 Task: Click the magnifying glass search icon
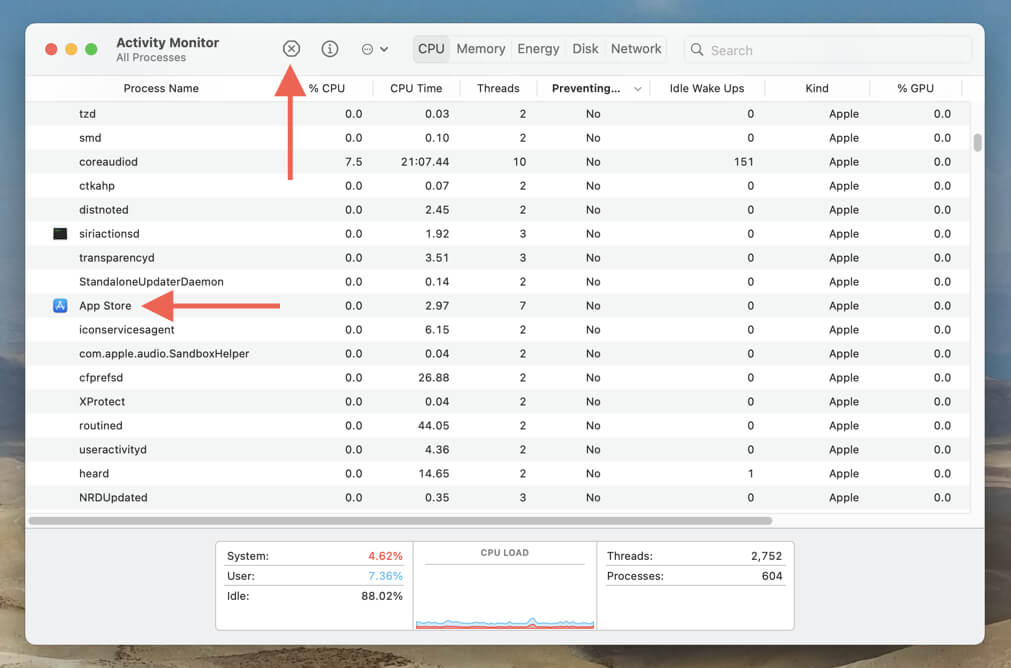tap(696, 50)
